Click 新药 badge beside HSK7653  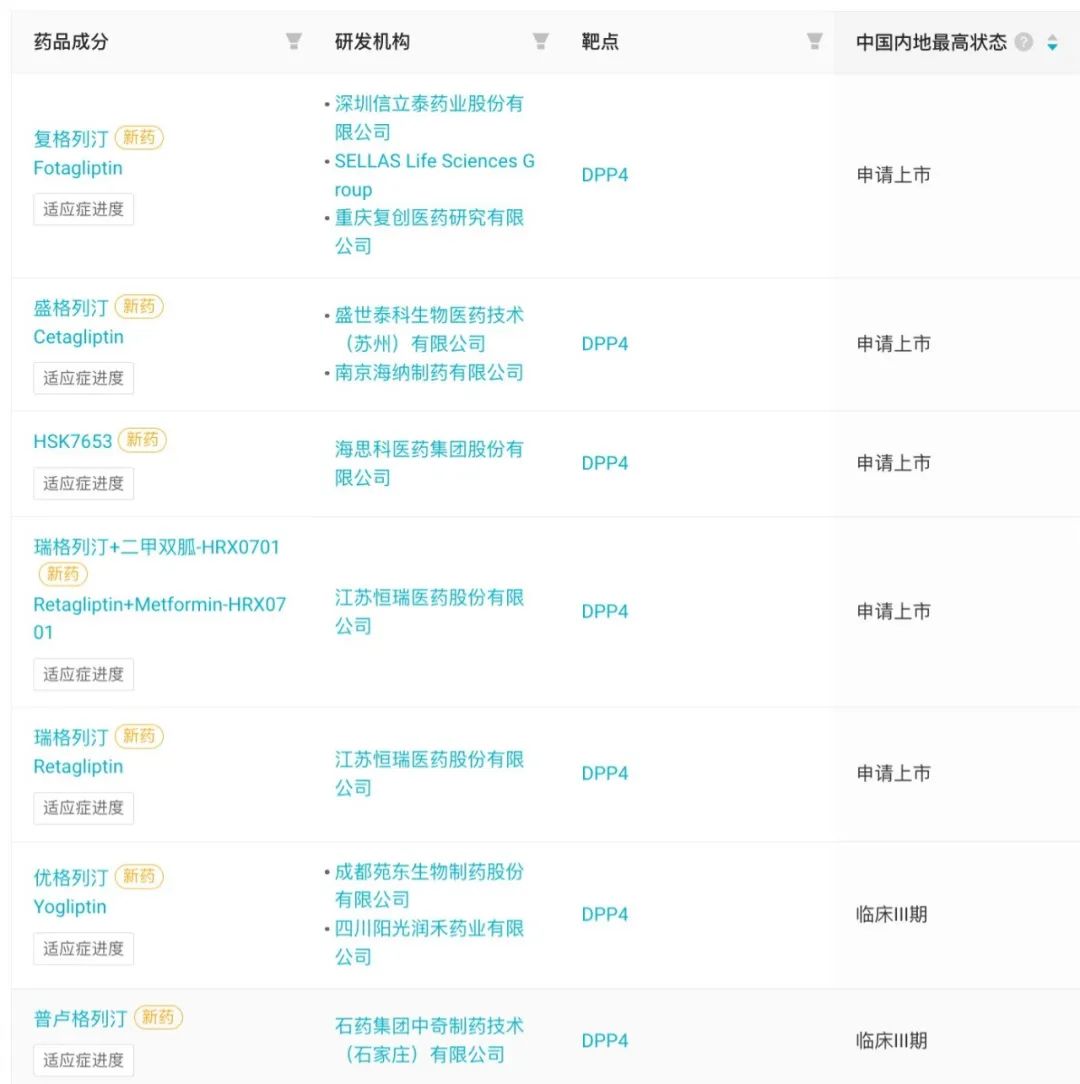(142, 440)
